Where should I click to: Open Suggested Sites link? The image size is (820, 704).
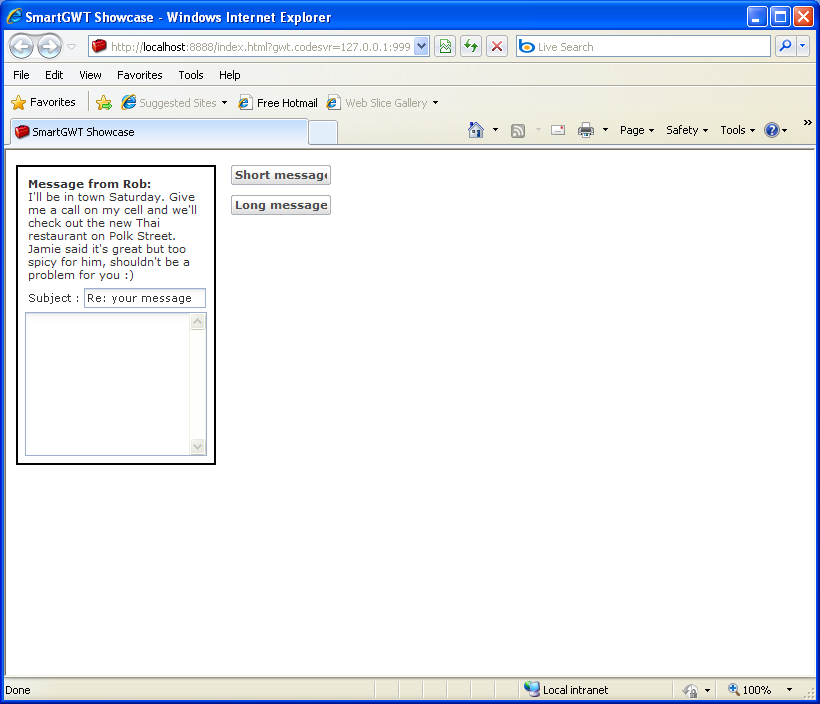pos(169,103)
